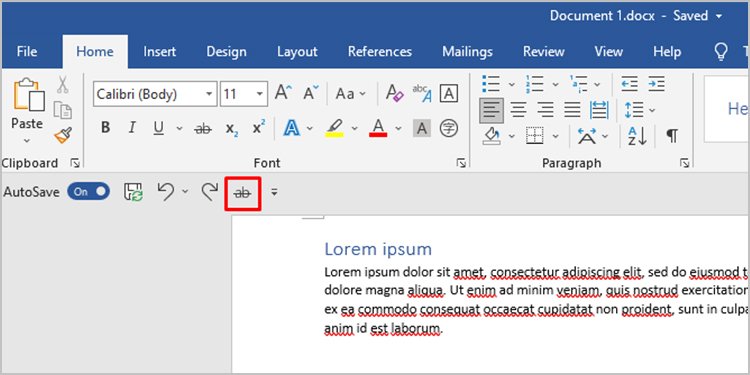Image resolution: width=750 pixels, height=375 pixels.
Task: Switch to the Mailings tab
Action: click(x=467, y=52)
